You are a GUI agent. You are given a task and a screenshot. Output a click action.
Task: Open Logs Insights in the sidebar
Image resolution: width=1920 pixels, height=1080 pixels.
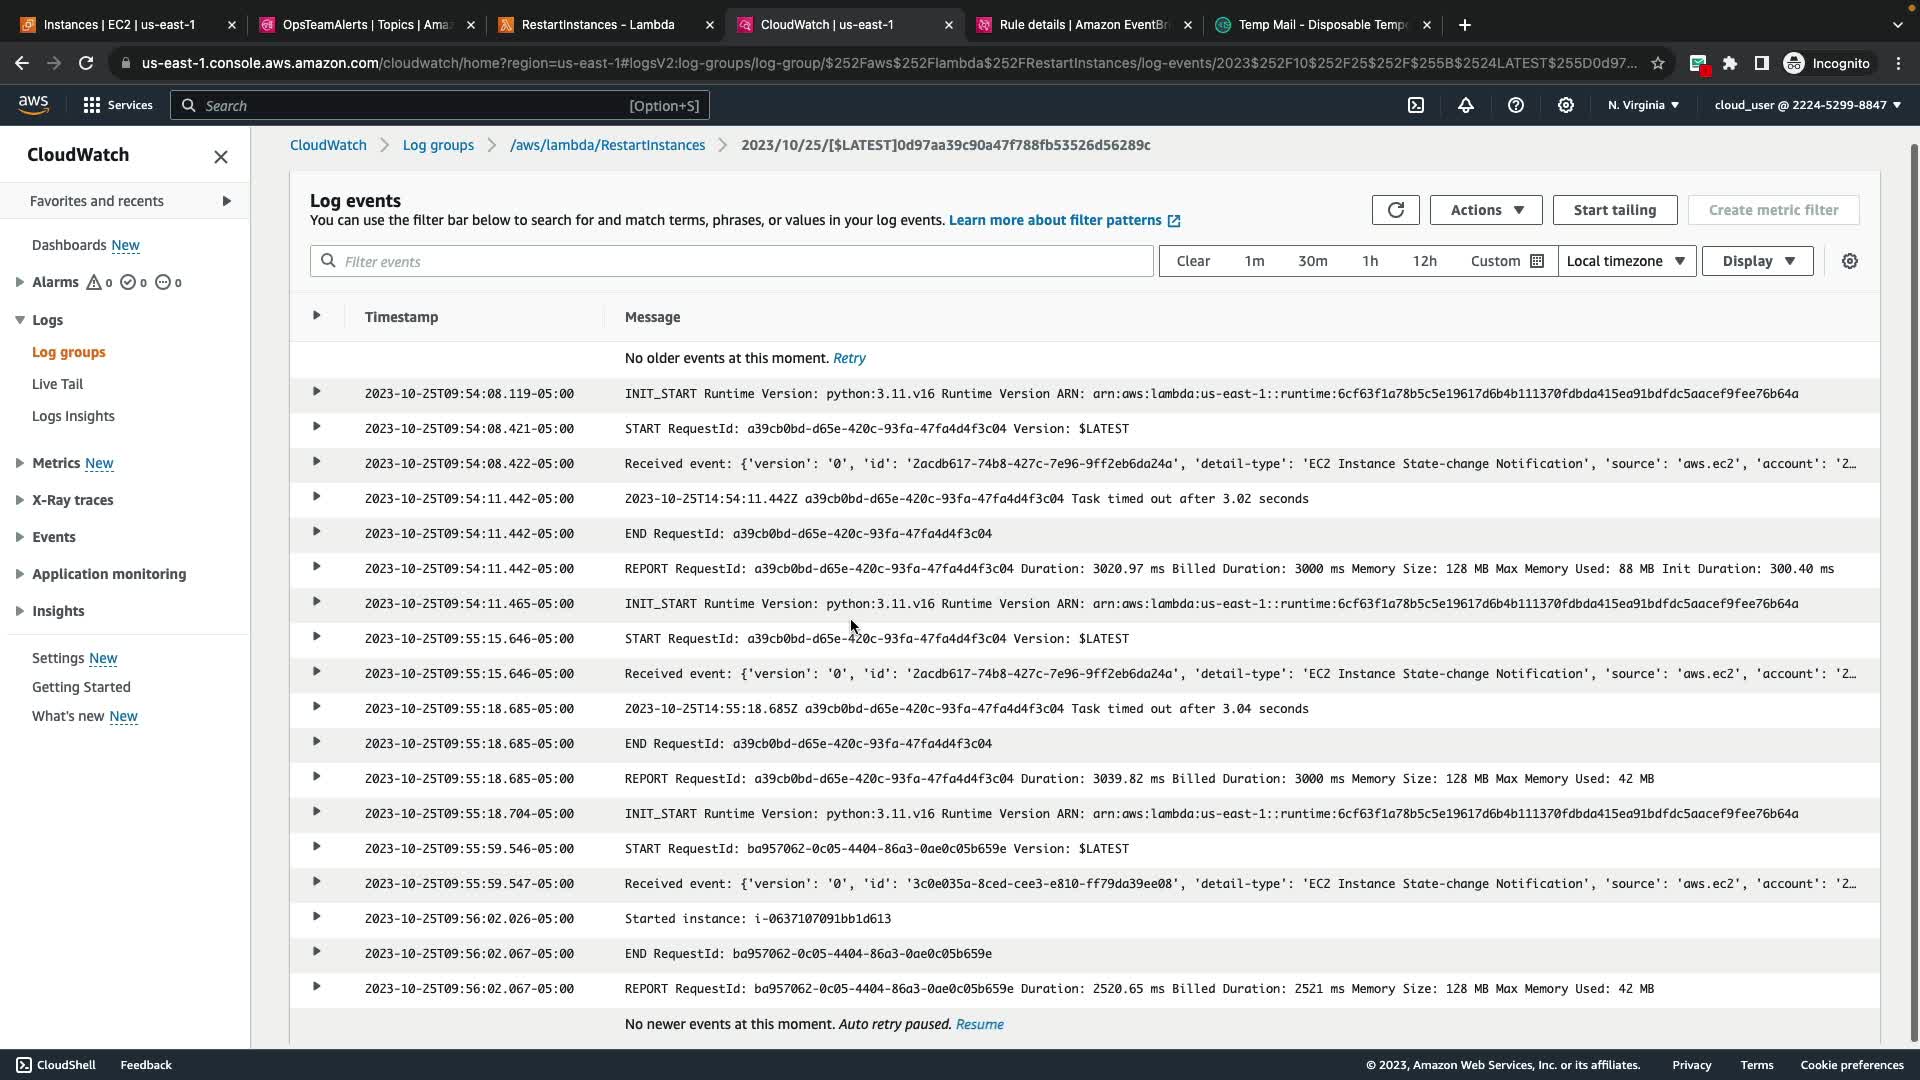coord(73,416)
